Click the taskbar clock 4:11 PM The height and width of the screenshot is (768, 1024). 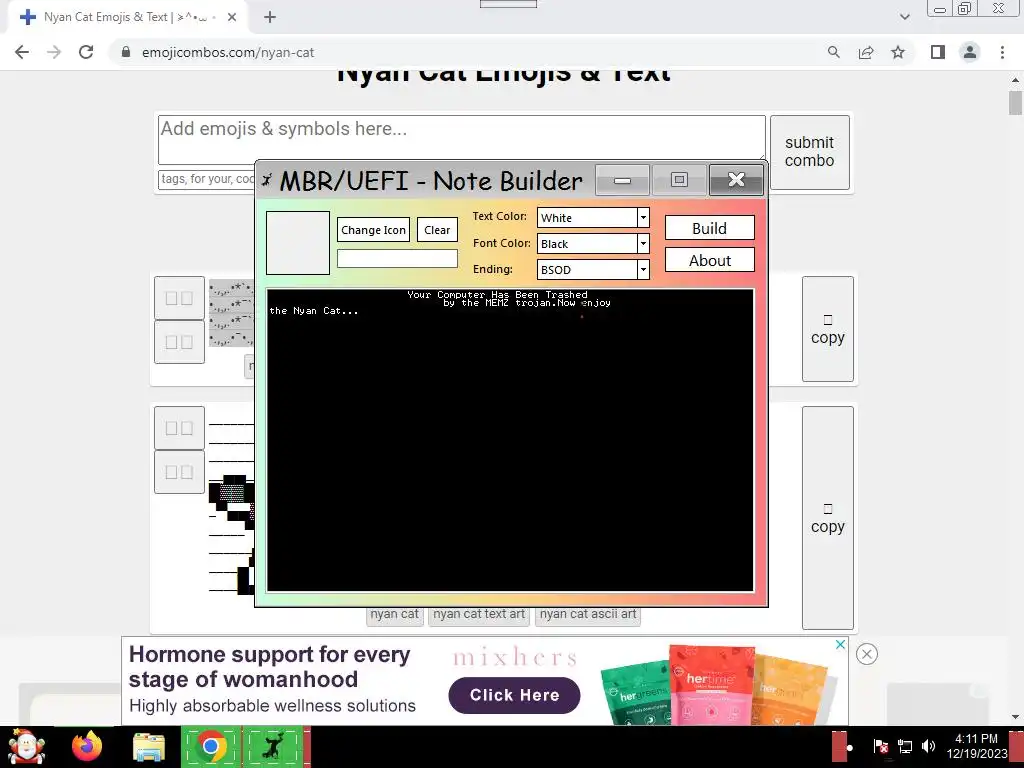976,746
